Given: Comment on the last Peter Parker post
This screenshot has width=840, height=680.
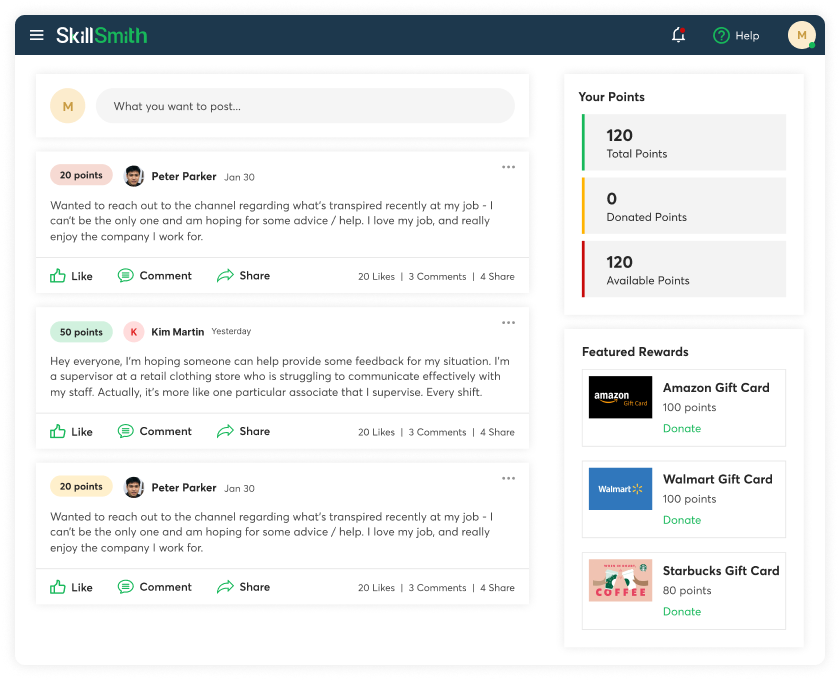Looking at the screenshot, I should pyautogui.click(x=154, y=587).
